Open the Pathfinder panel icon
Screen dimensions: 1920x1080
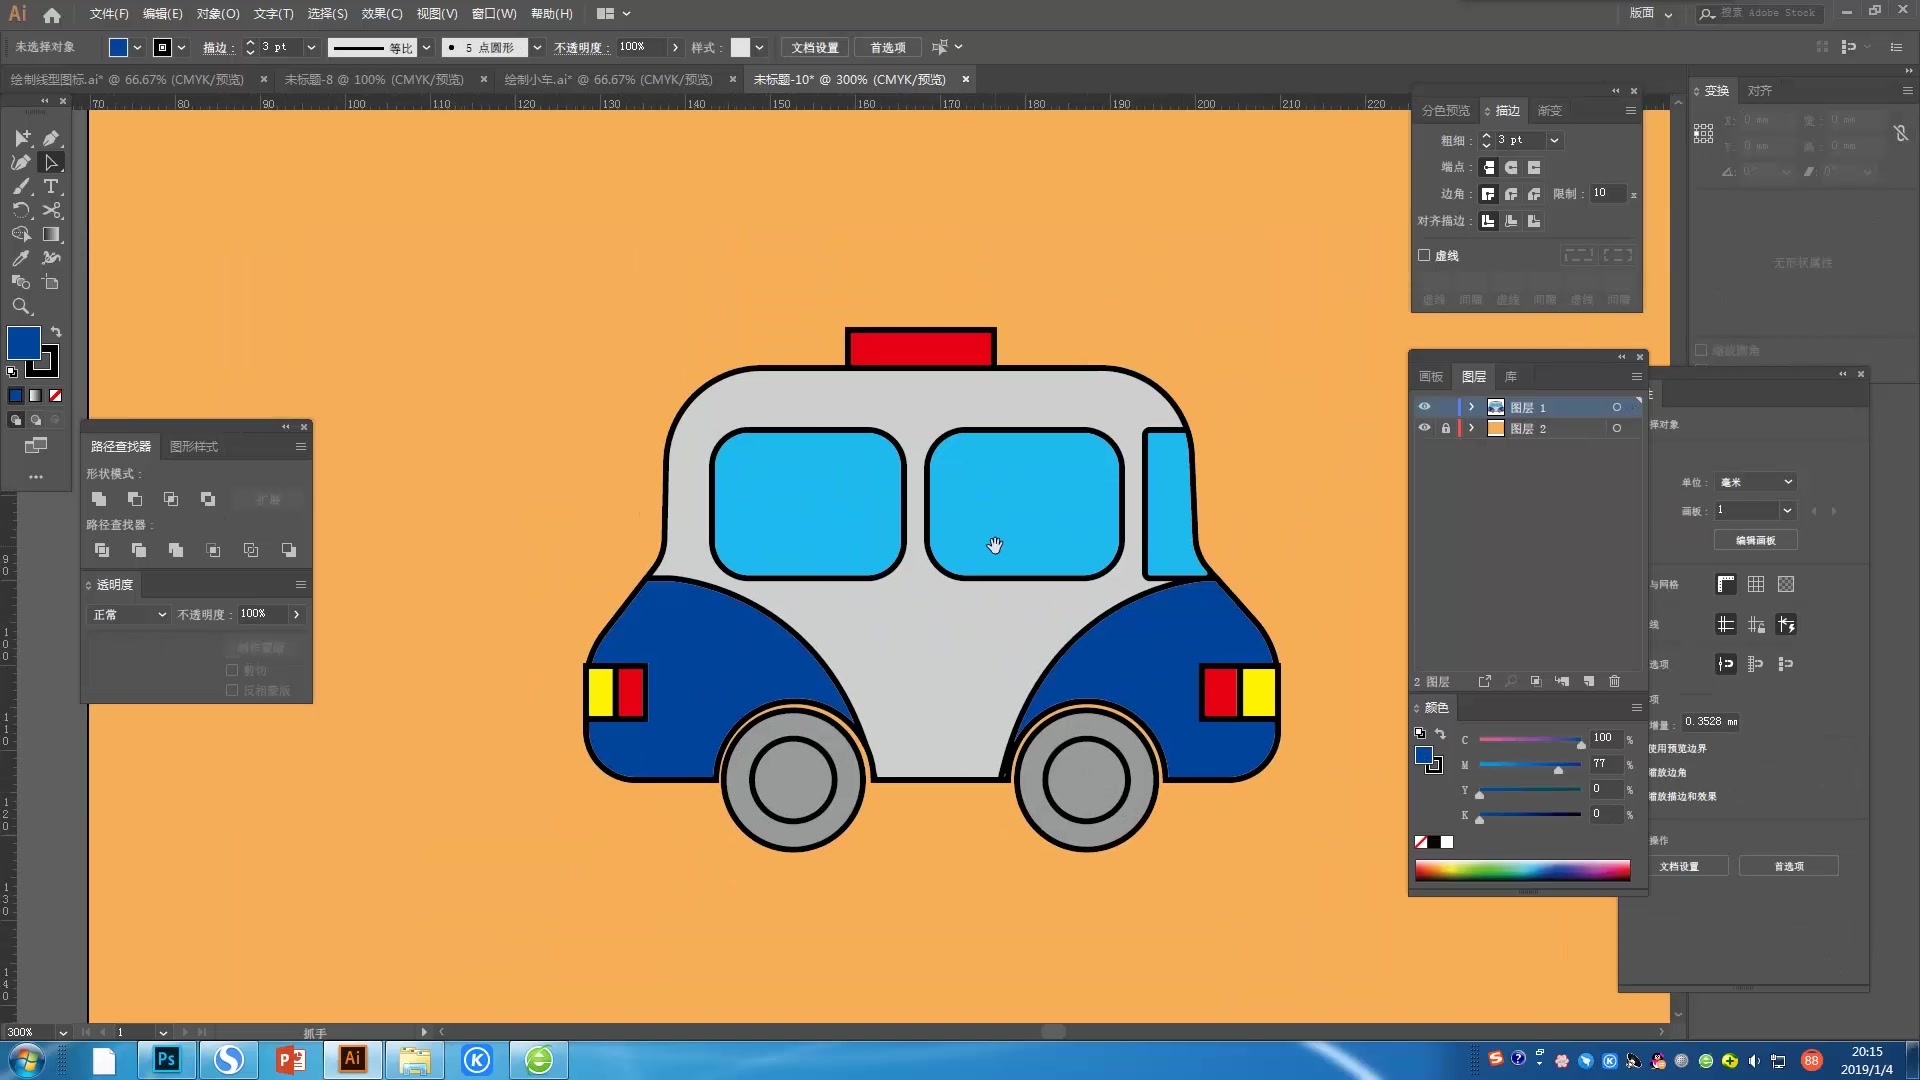pyautogui.click(x=120, y=446)
